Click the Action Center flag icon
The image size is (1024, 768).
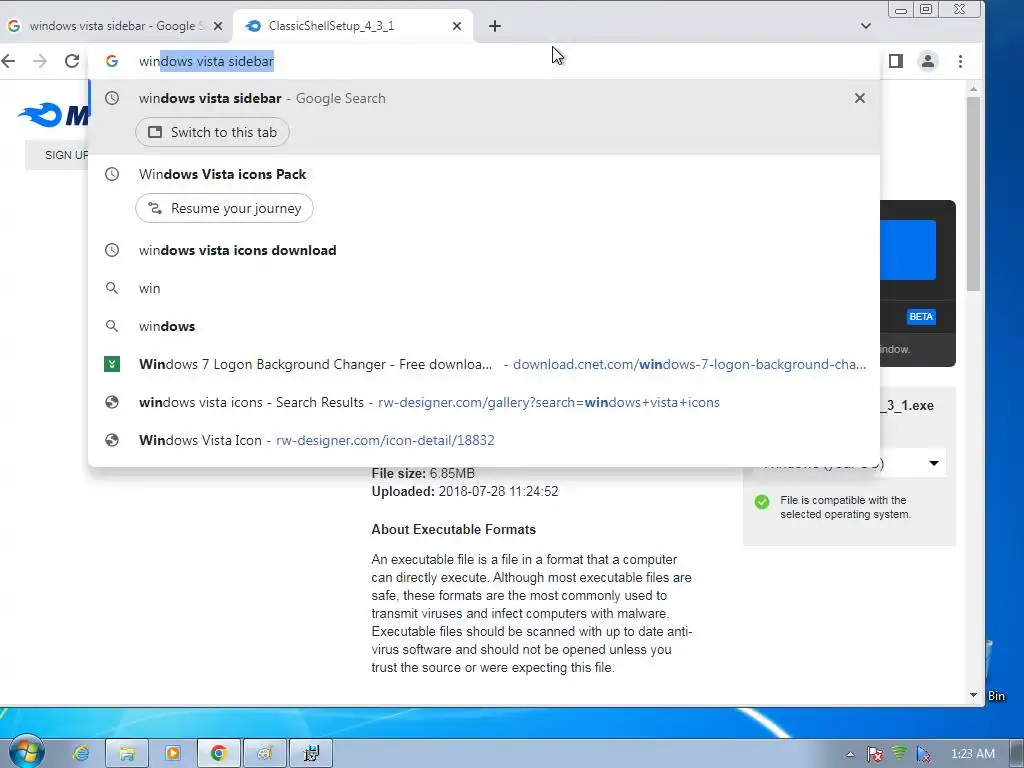point(874,754)
